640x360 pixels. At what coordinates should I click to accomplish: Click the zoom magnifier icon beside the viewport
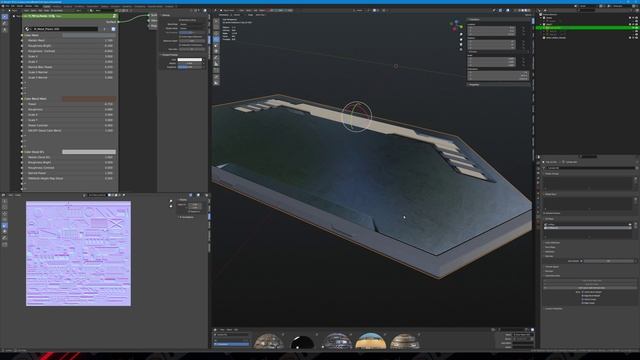[x=461, y=35]
